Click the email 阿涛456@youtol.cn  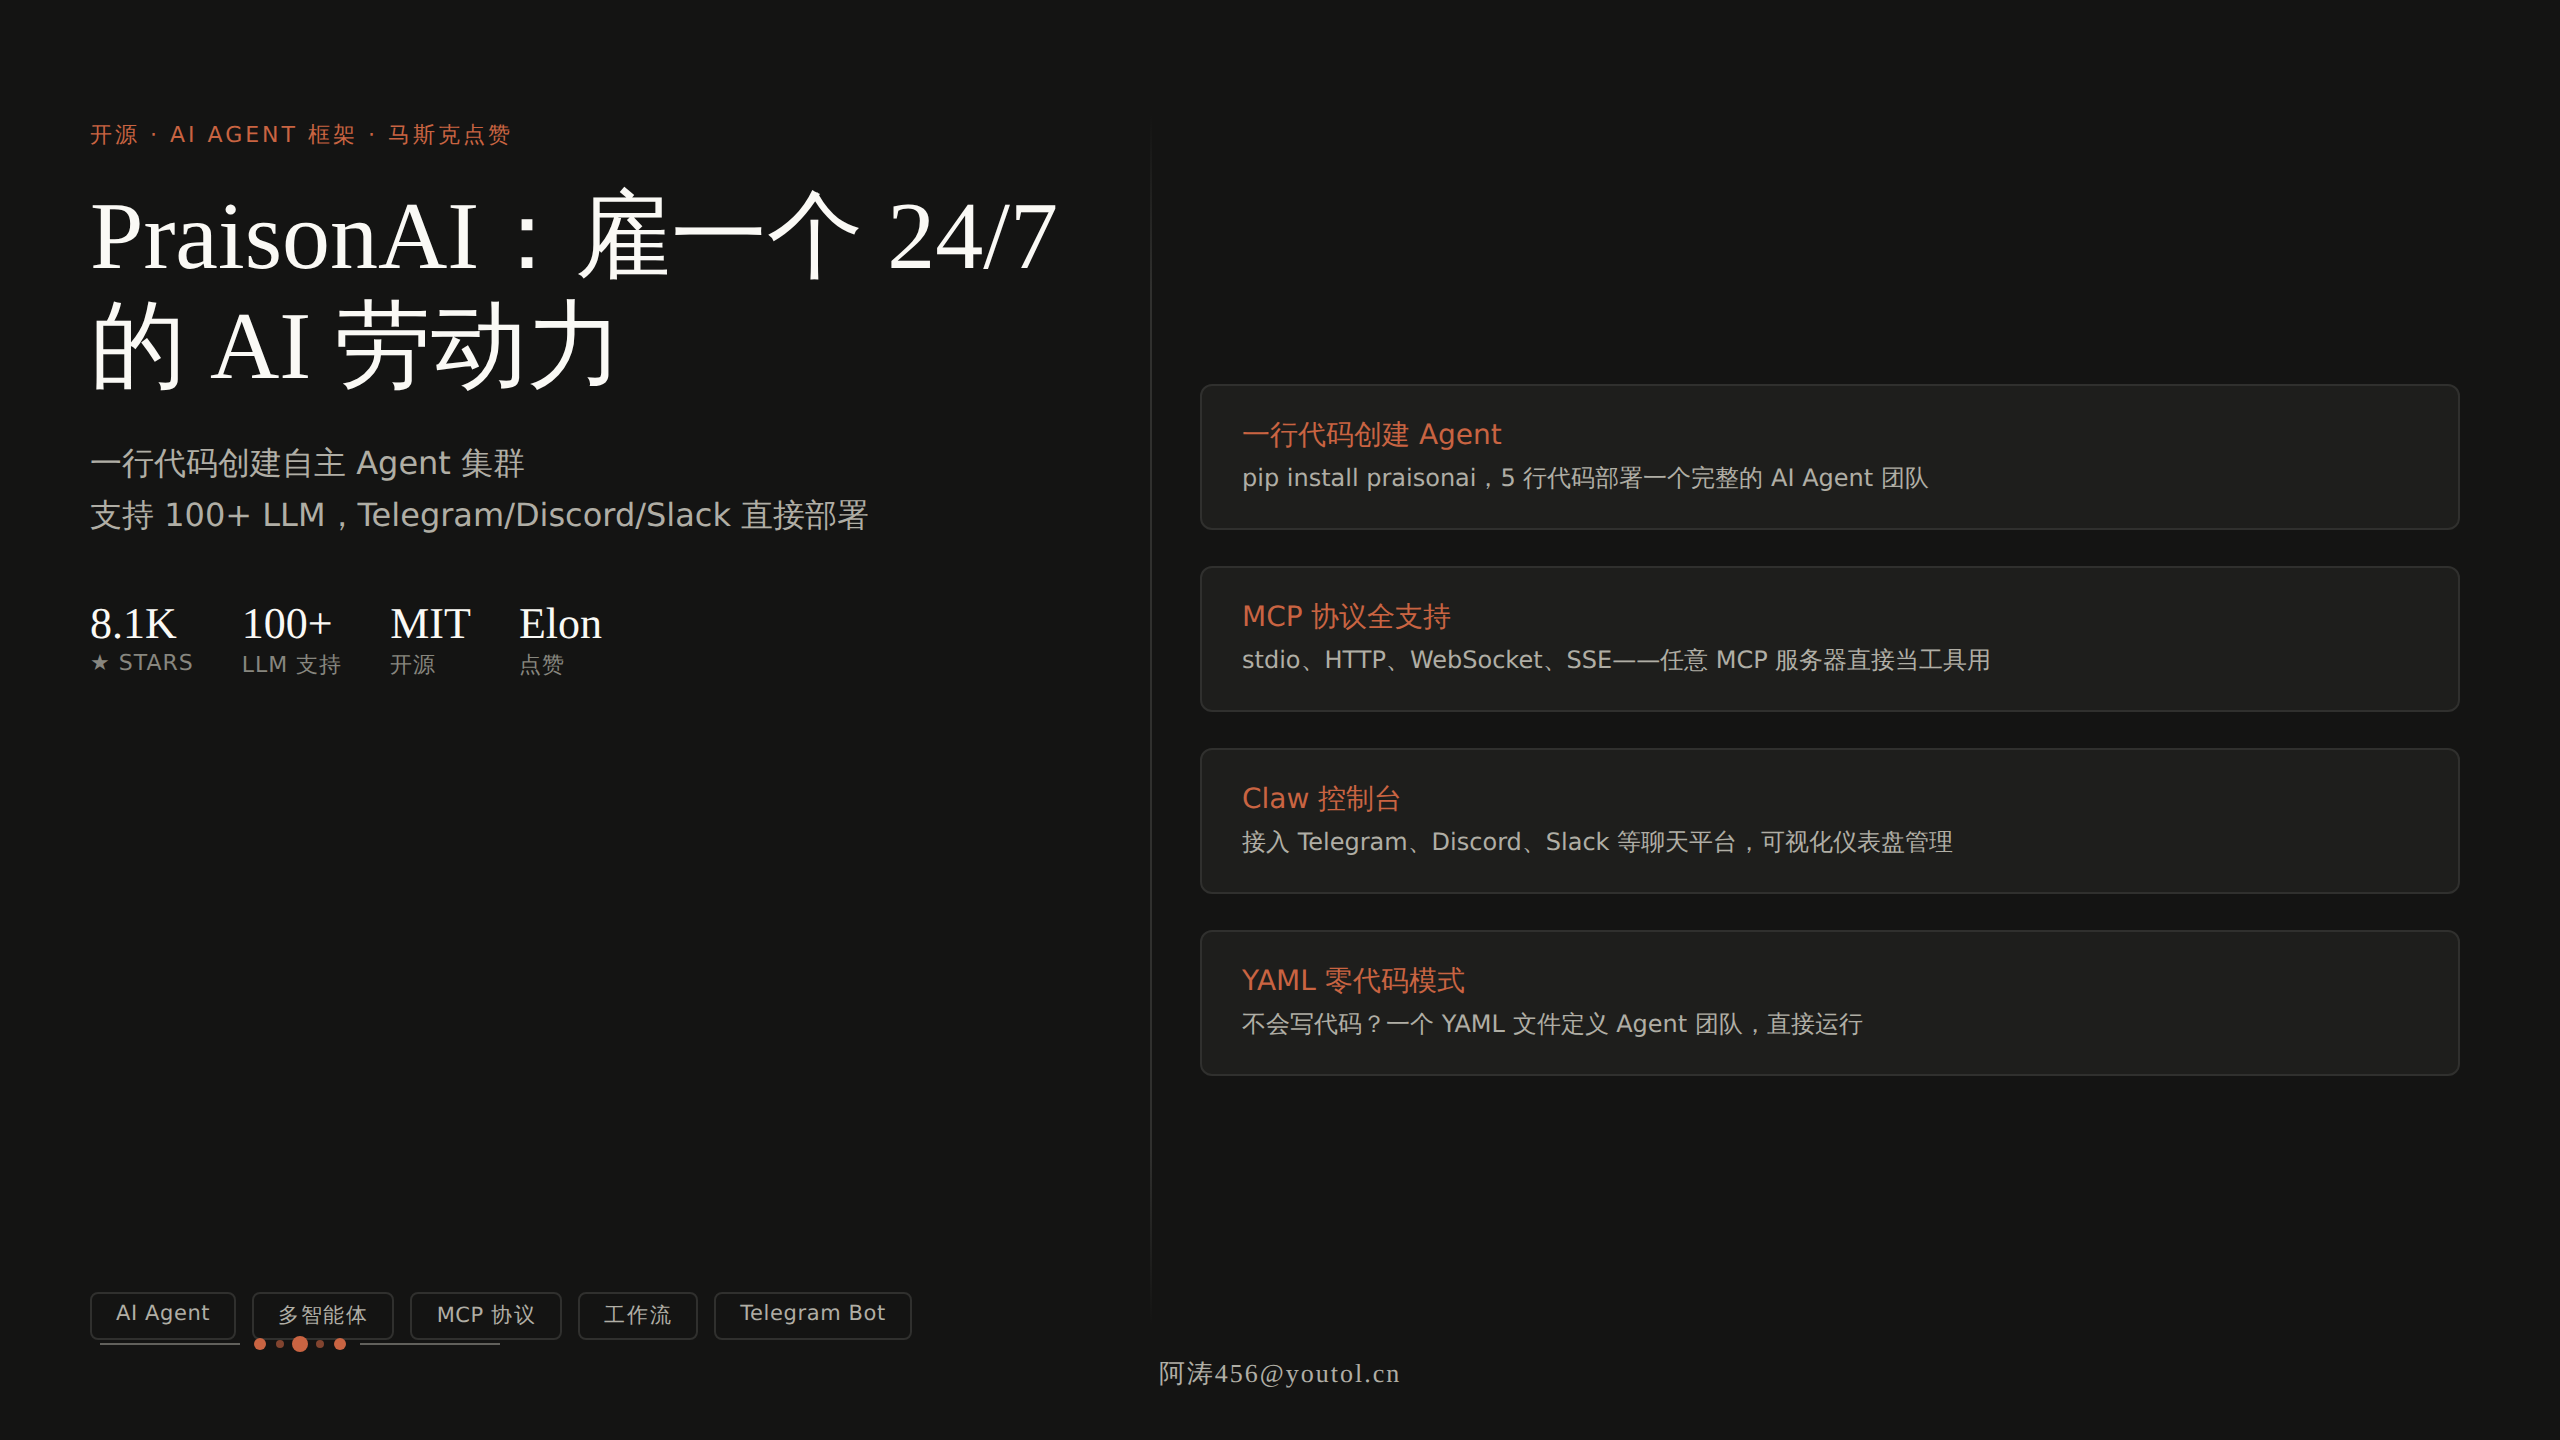(1279, 1374)
